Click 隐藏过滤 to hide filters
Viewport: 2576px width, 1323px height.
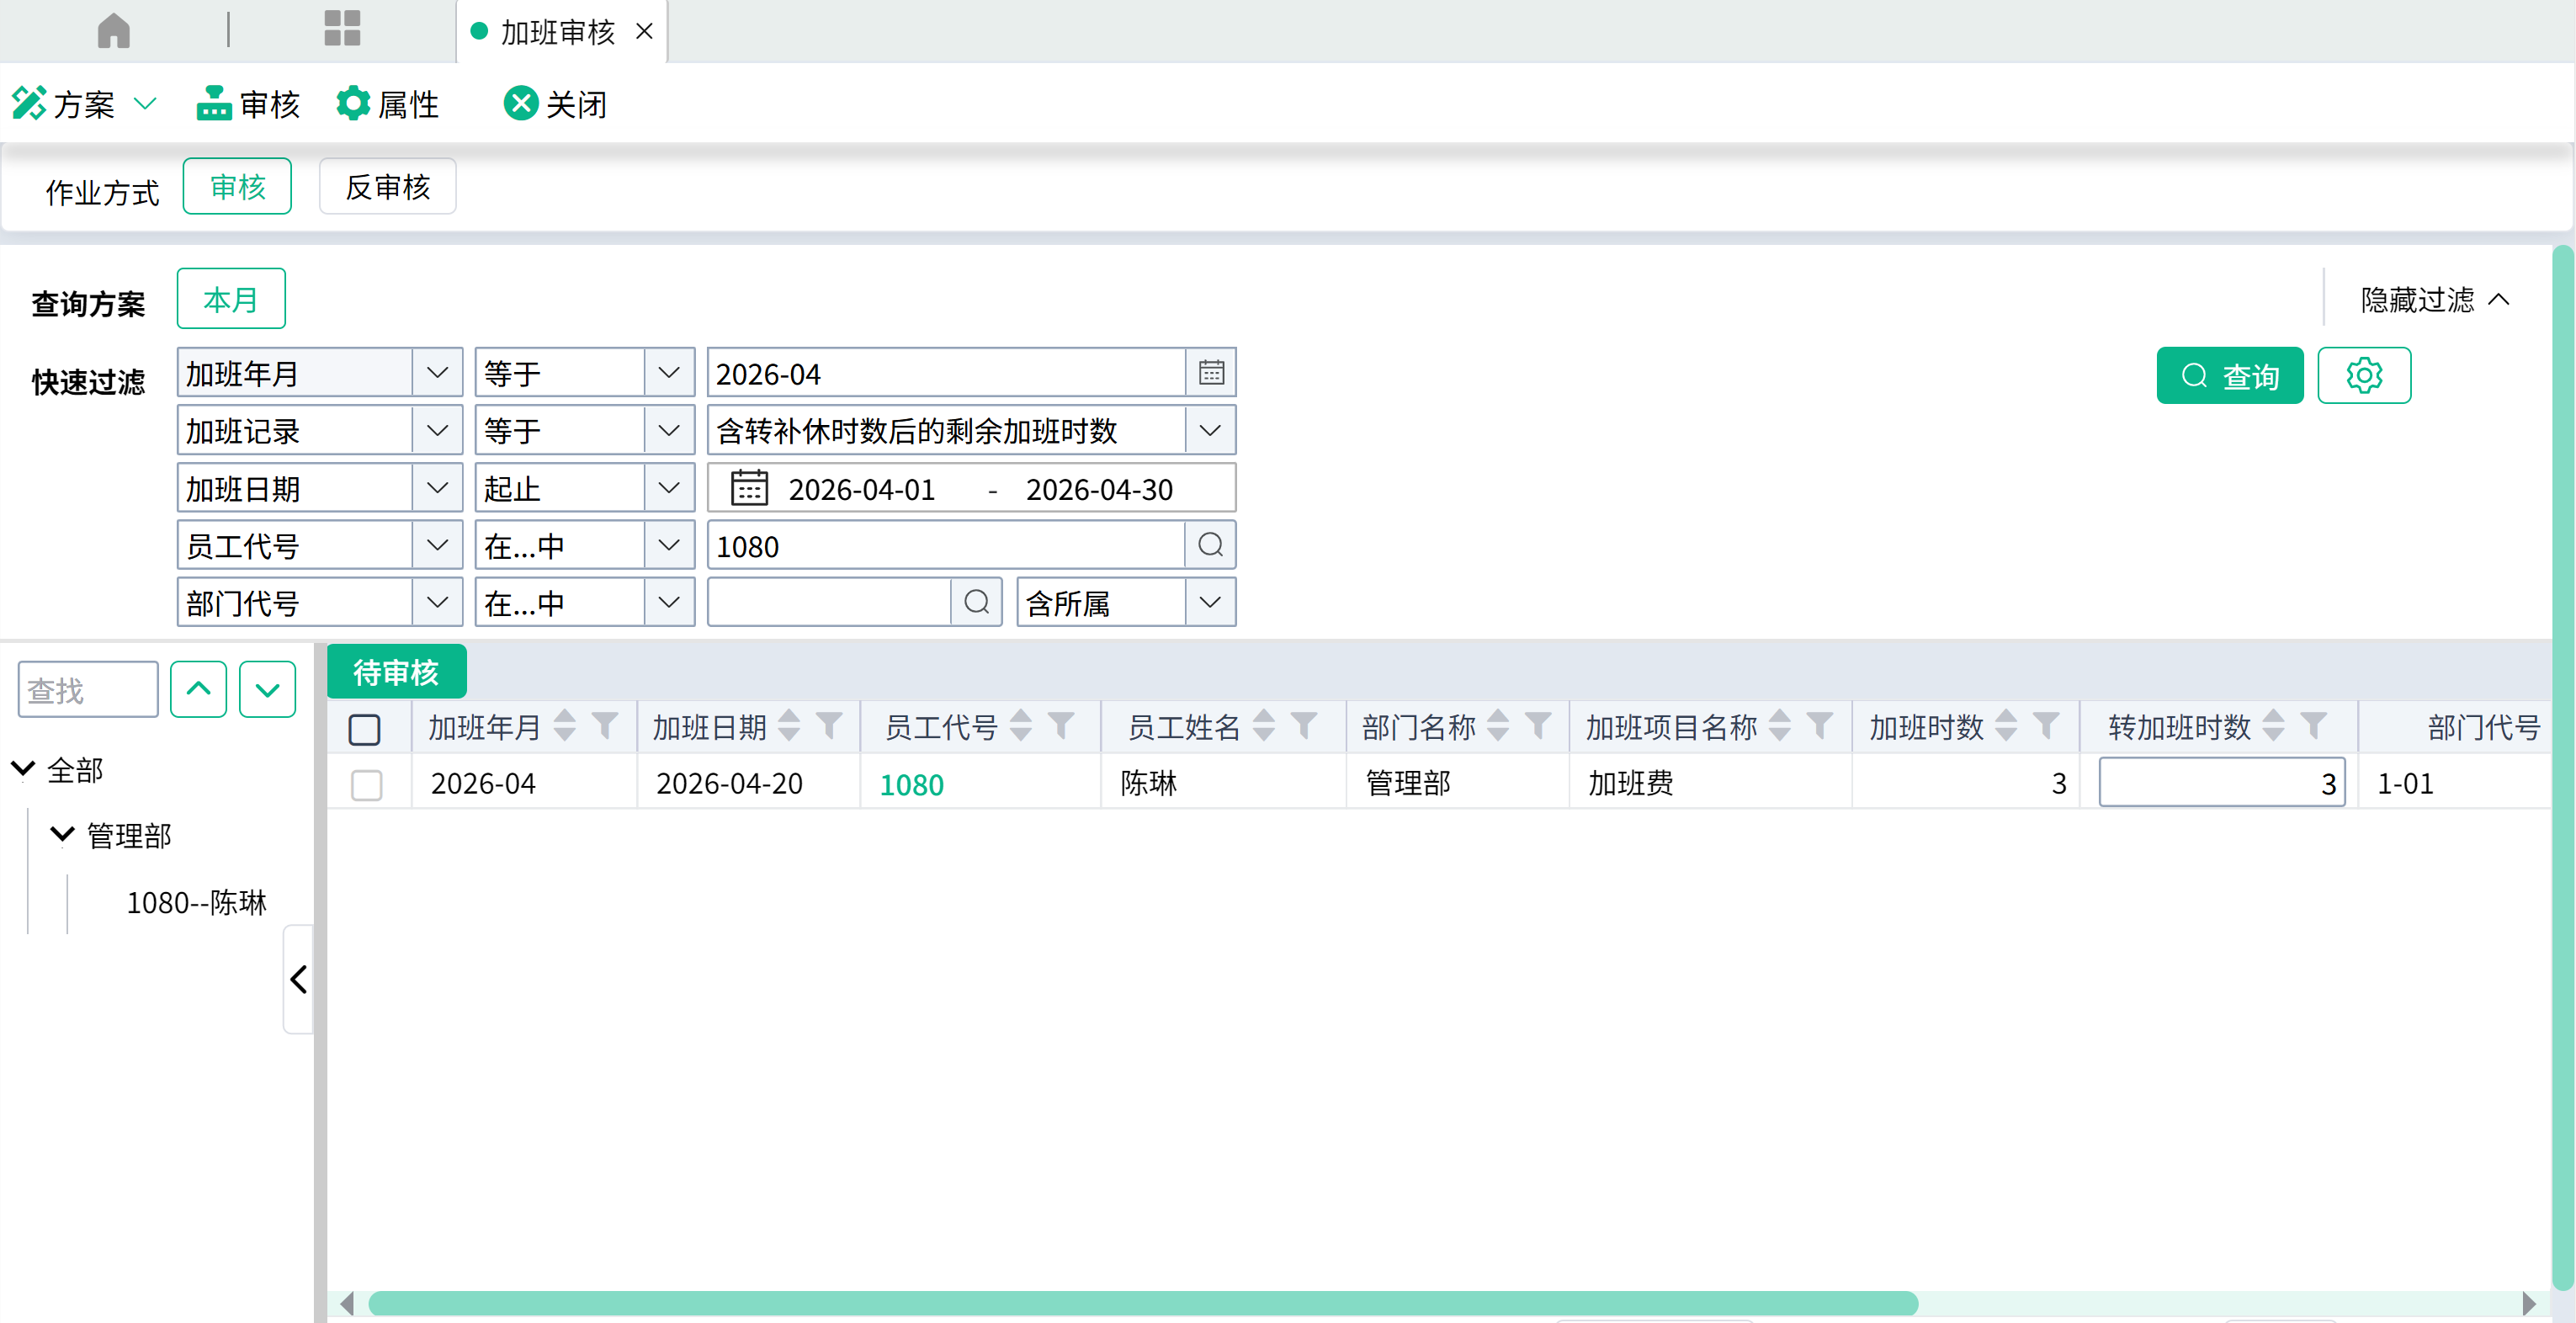tap(2435, 299)
